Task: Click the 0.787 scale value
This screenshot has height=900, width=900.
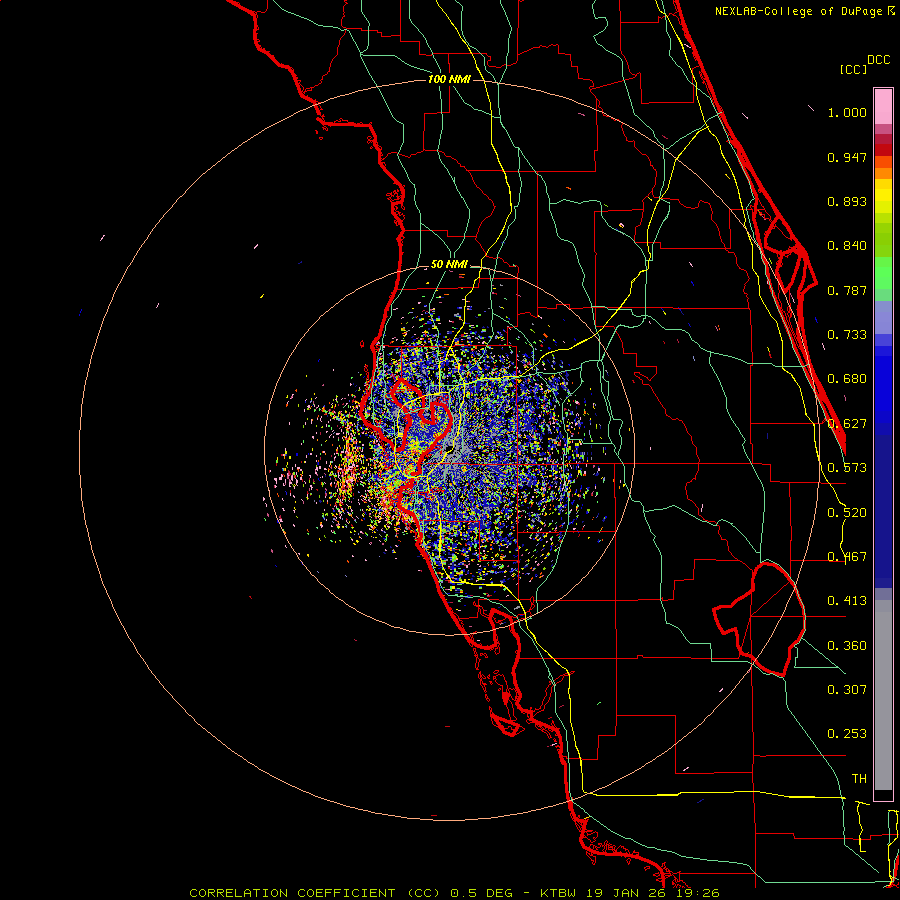Action: pyautogui.click(x=847, y=290)
